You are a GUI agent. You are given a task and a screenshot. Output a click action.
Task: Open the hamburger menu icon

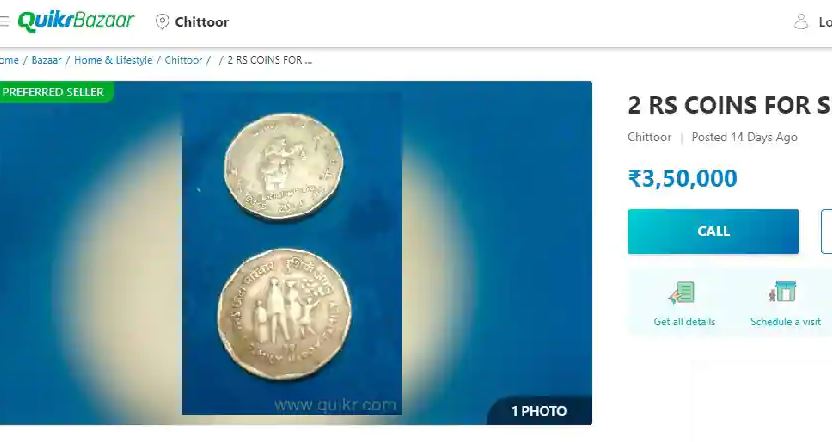click(4, 21)
